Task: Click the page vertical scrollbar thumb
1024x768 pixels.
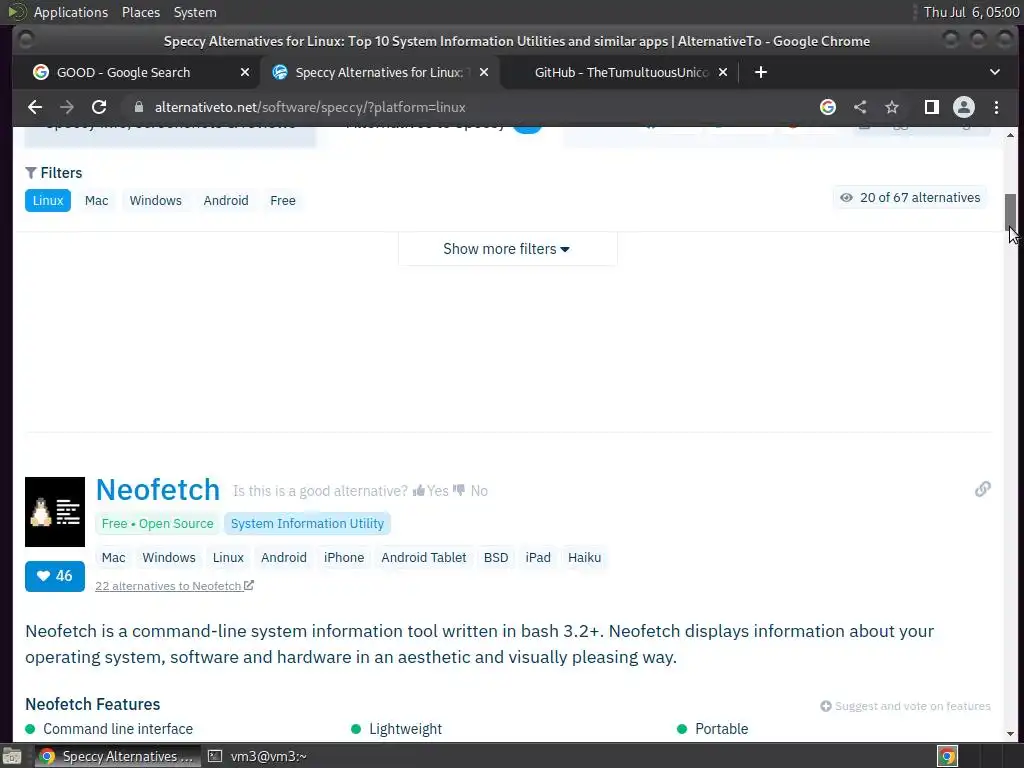Action: click(x=1010, y=212)
